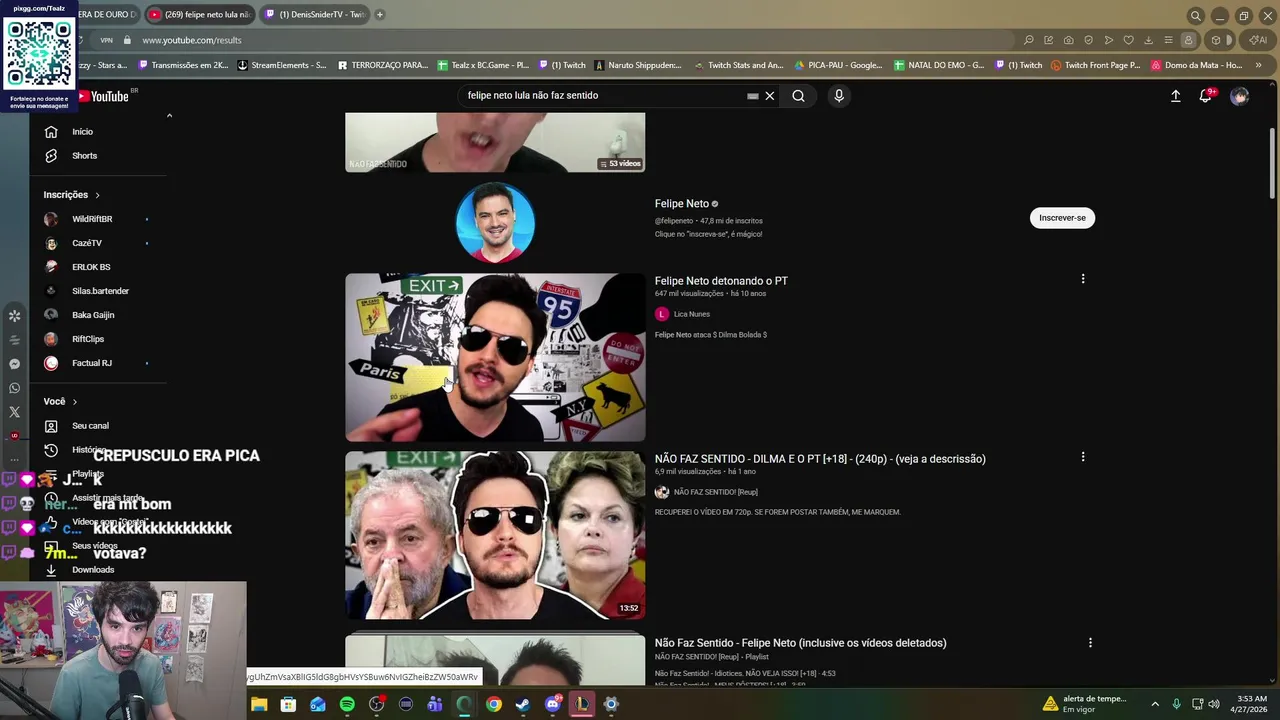
Task: Open more options for 'Felipe Neto detonando o PT'
Action: pos(1083,279)
